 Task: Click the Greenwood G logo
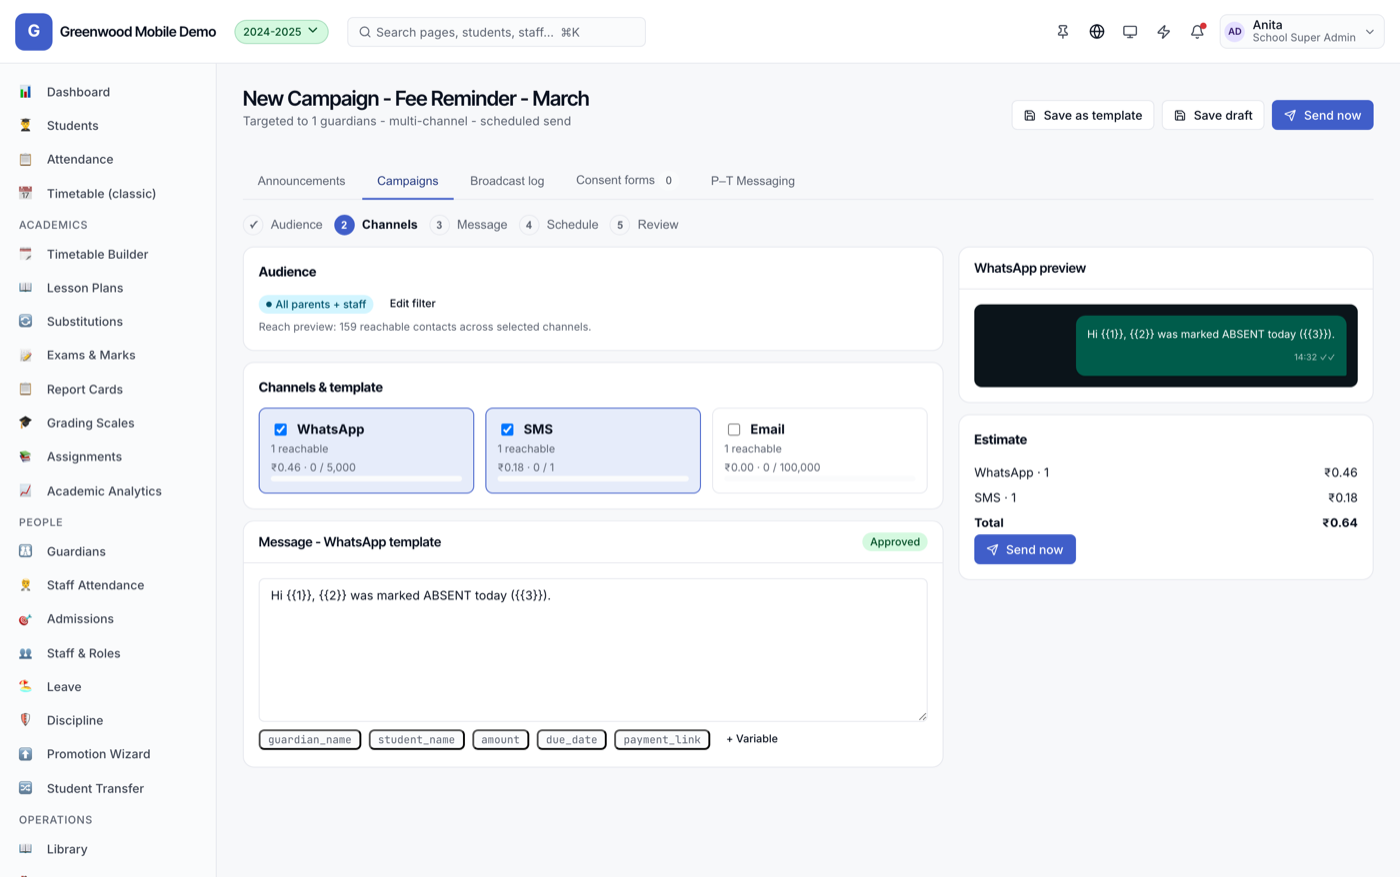34,32
